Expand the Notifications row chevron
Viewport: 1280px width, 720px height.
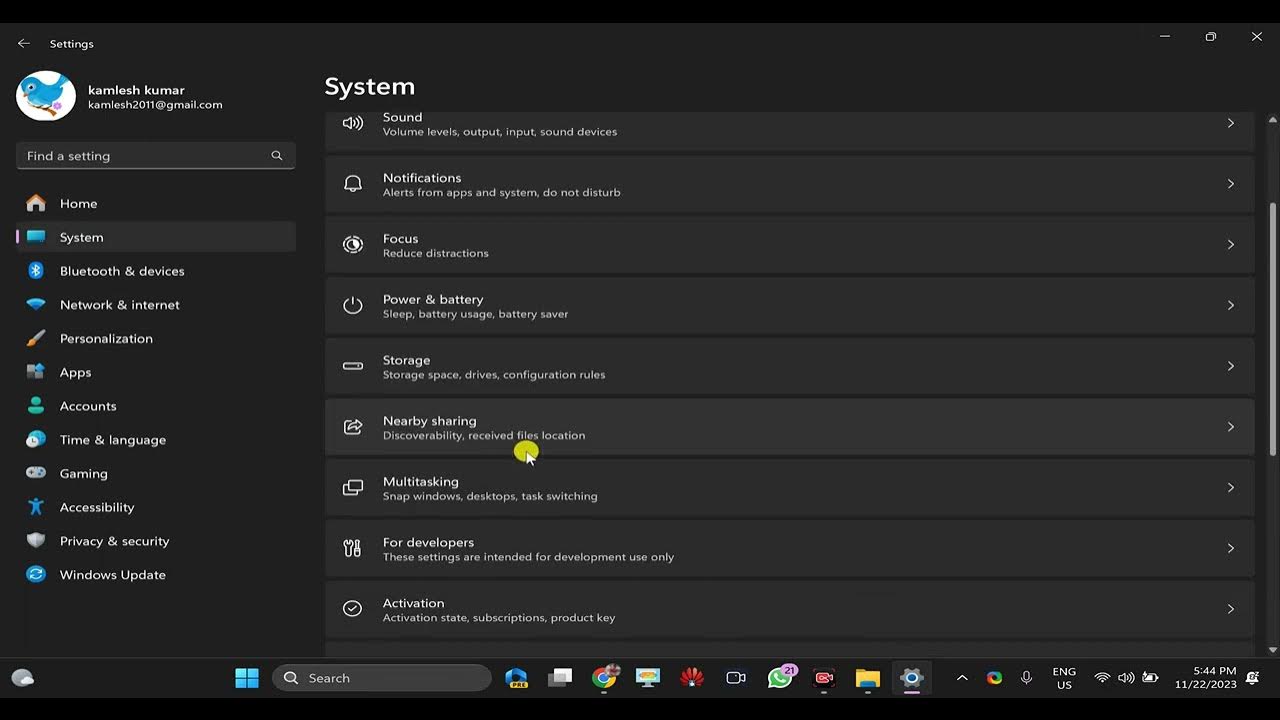pyautogui.click(x=1231, y=184)
